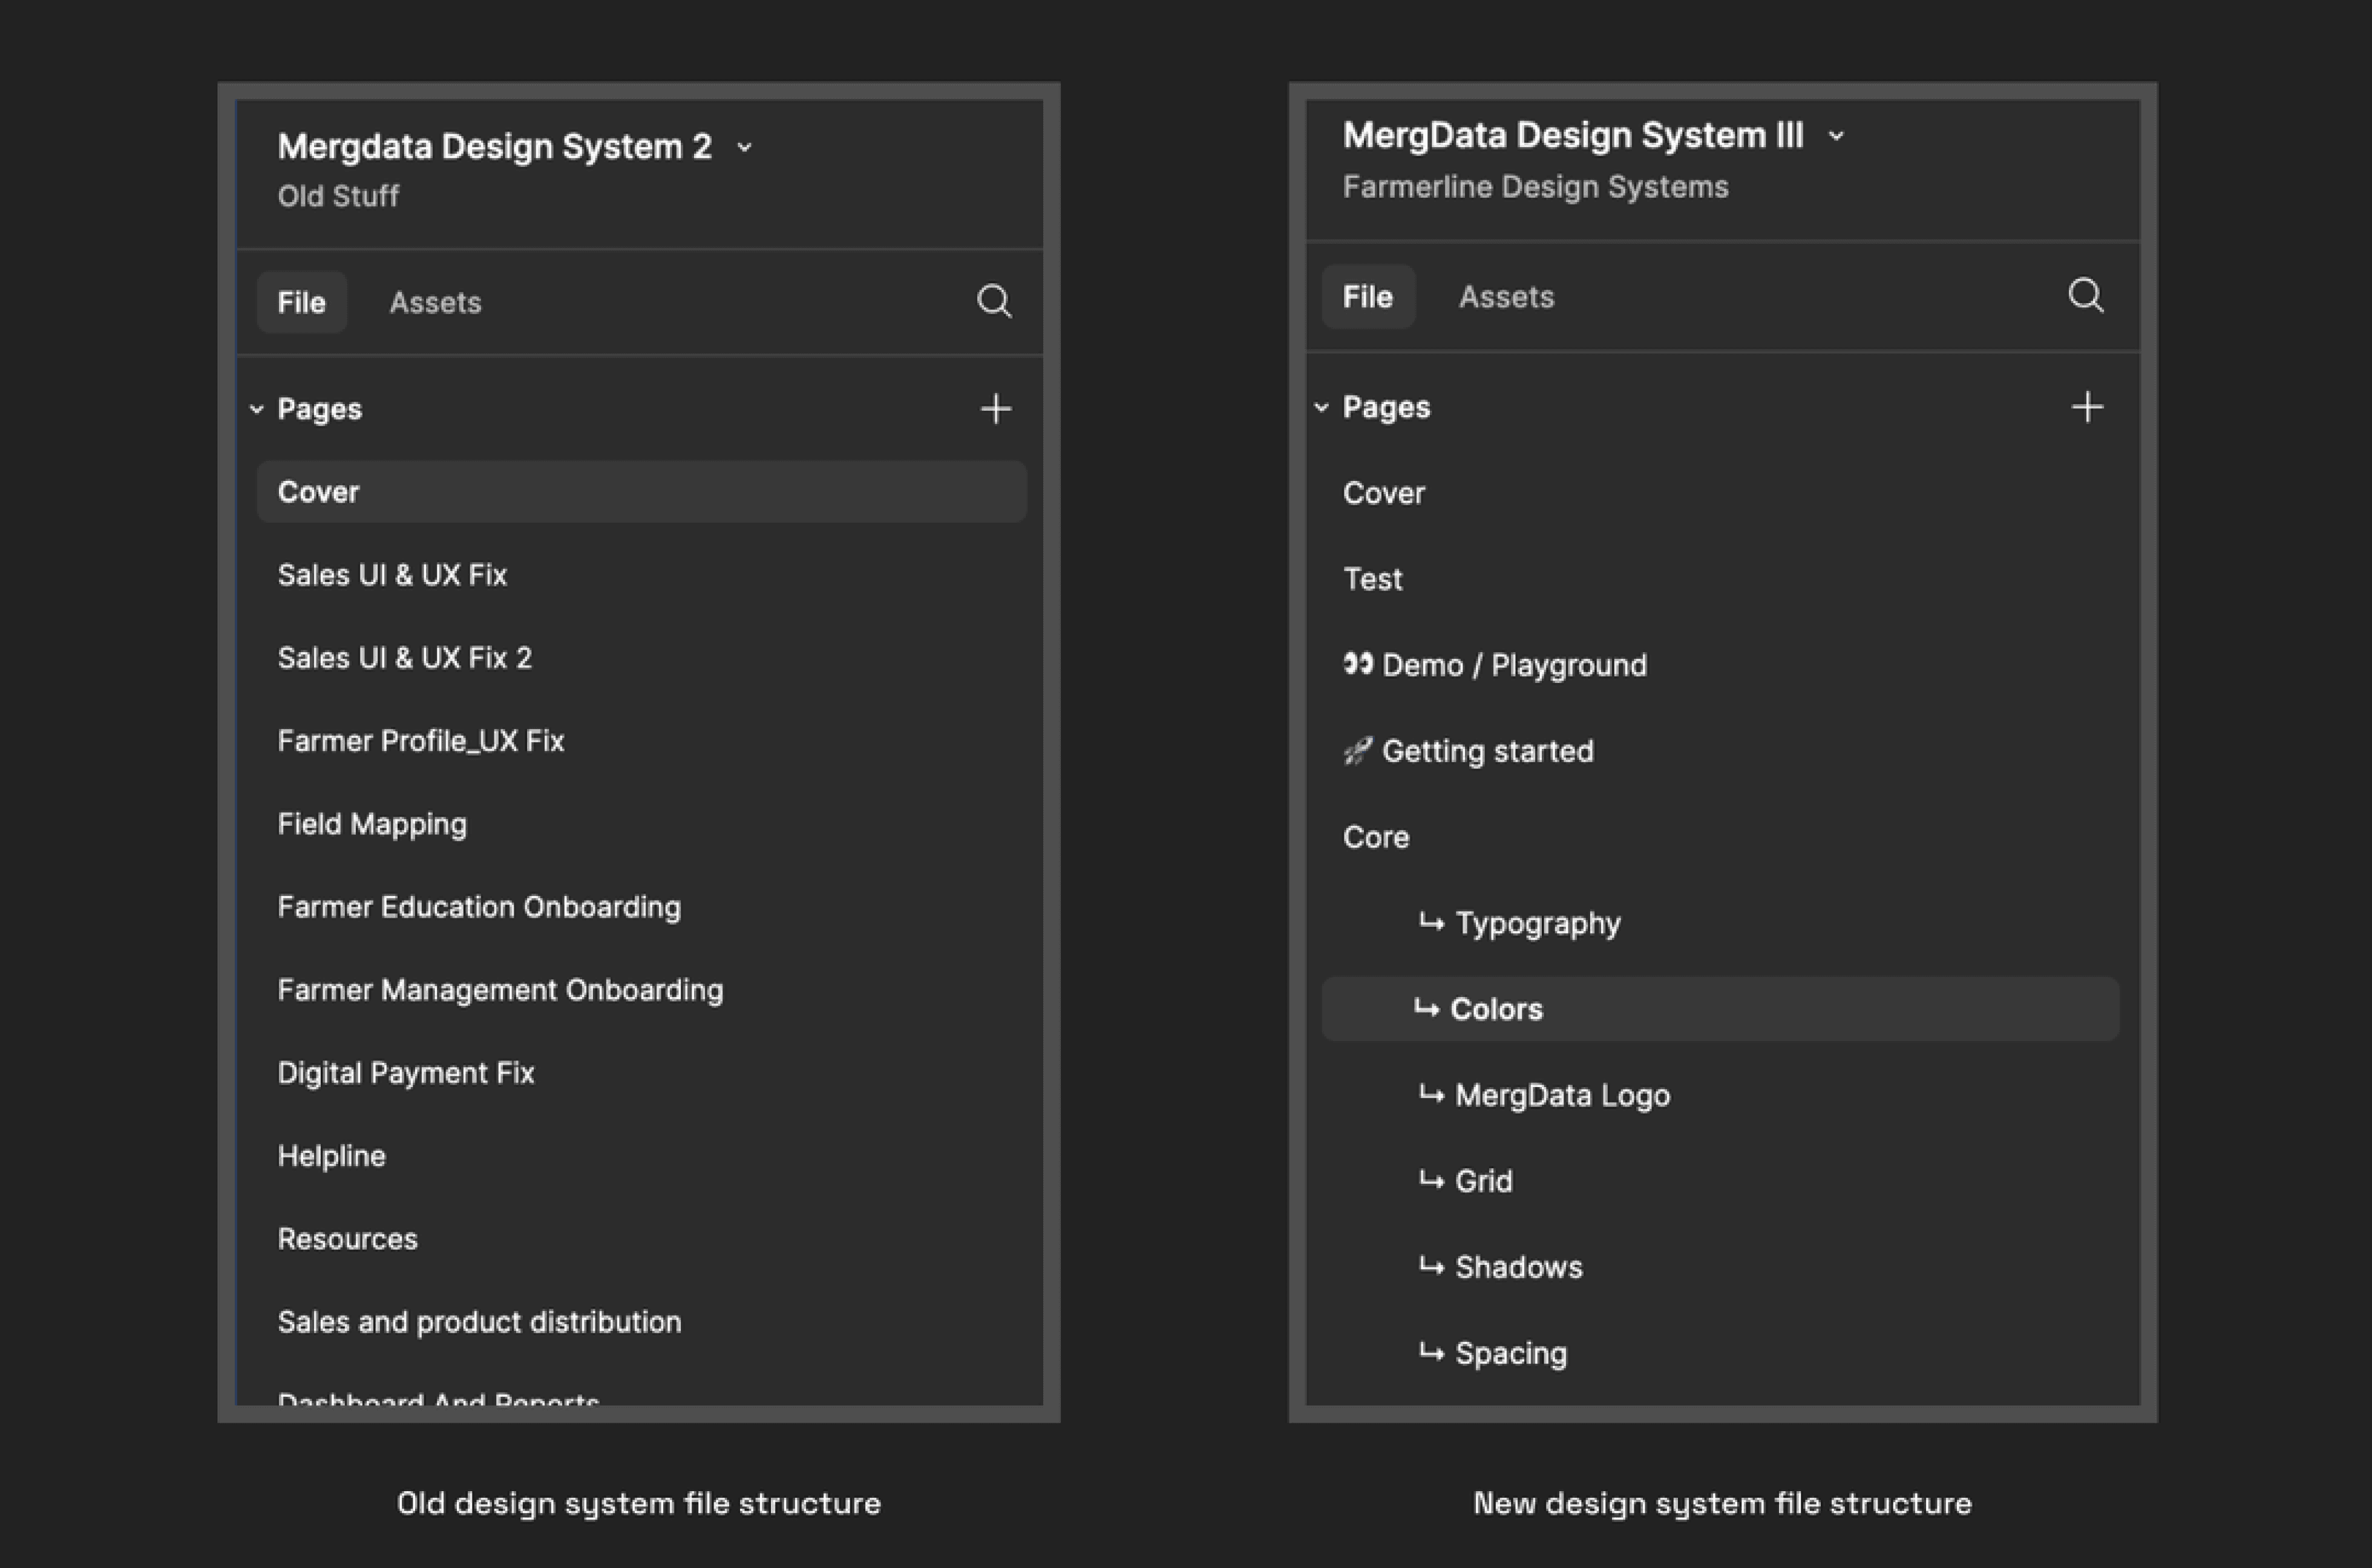2372x1568 pixels.
Task: Open the MergData Logo page
Action: [1562, 1095]
